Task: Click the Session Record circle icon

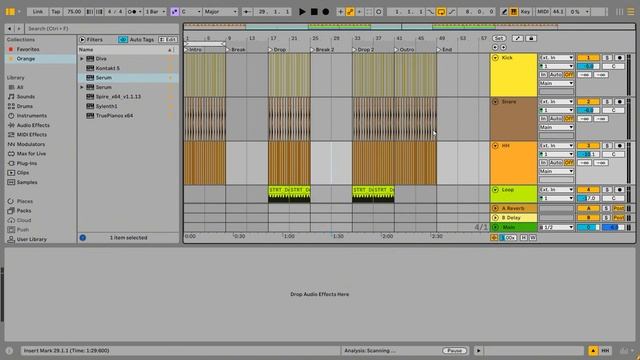Action: click(378, 12)
